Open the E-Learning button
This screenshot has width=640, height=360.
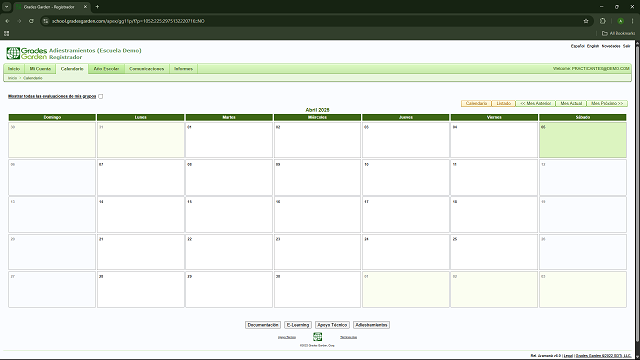[298, 325]
